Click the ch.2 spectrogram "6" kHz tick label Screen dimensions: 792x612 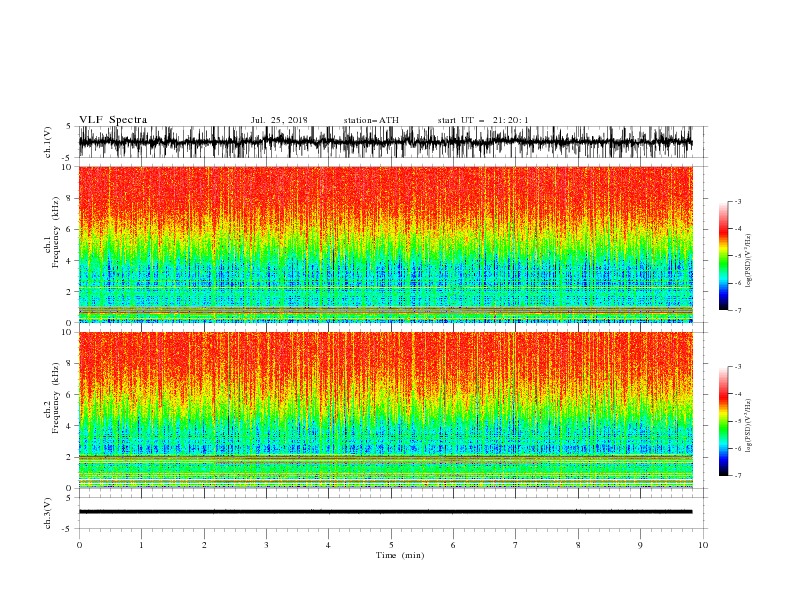click(x=70, y=394)
